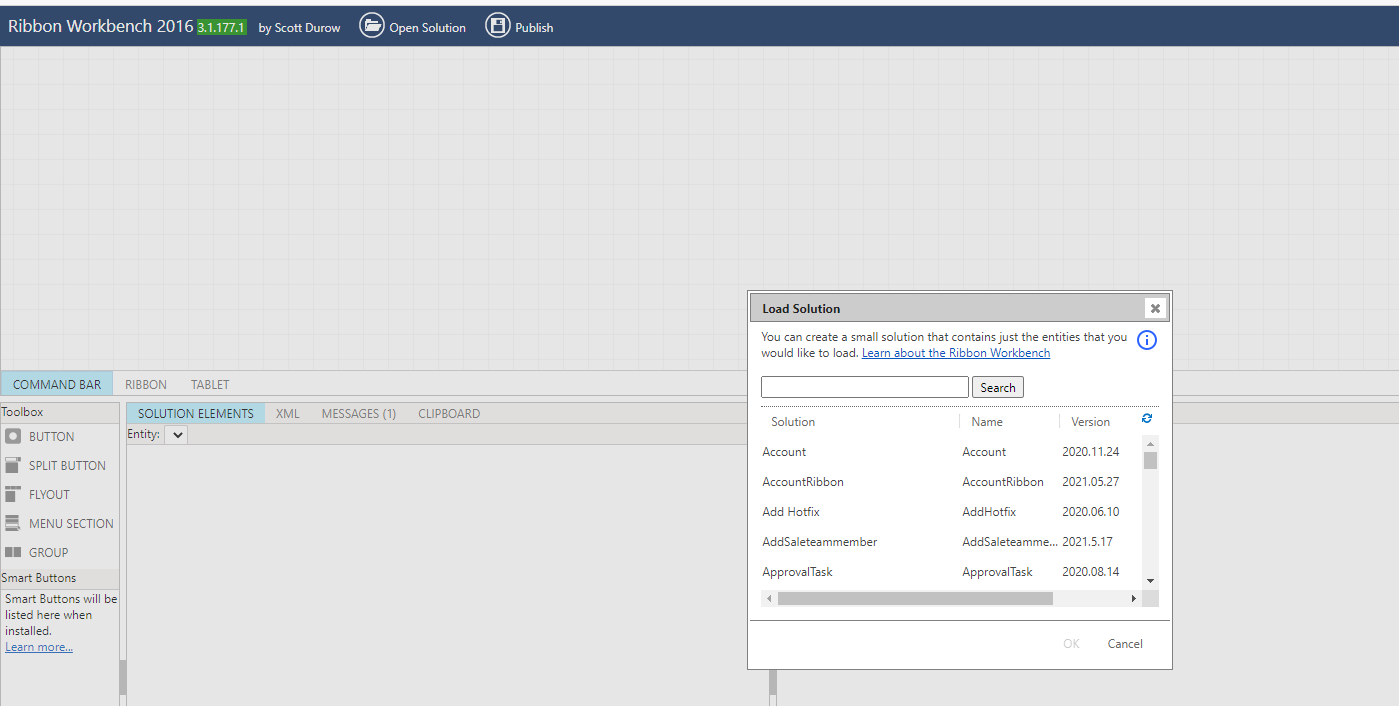
Task: Open the Clipboard tab
Action: [449, 413]
